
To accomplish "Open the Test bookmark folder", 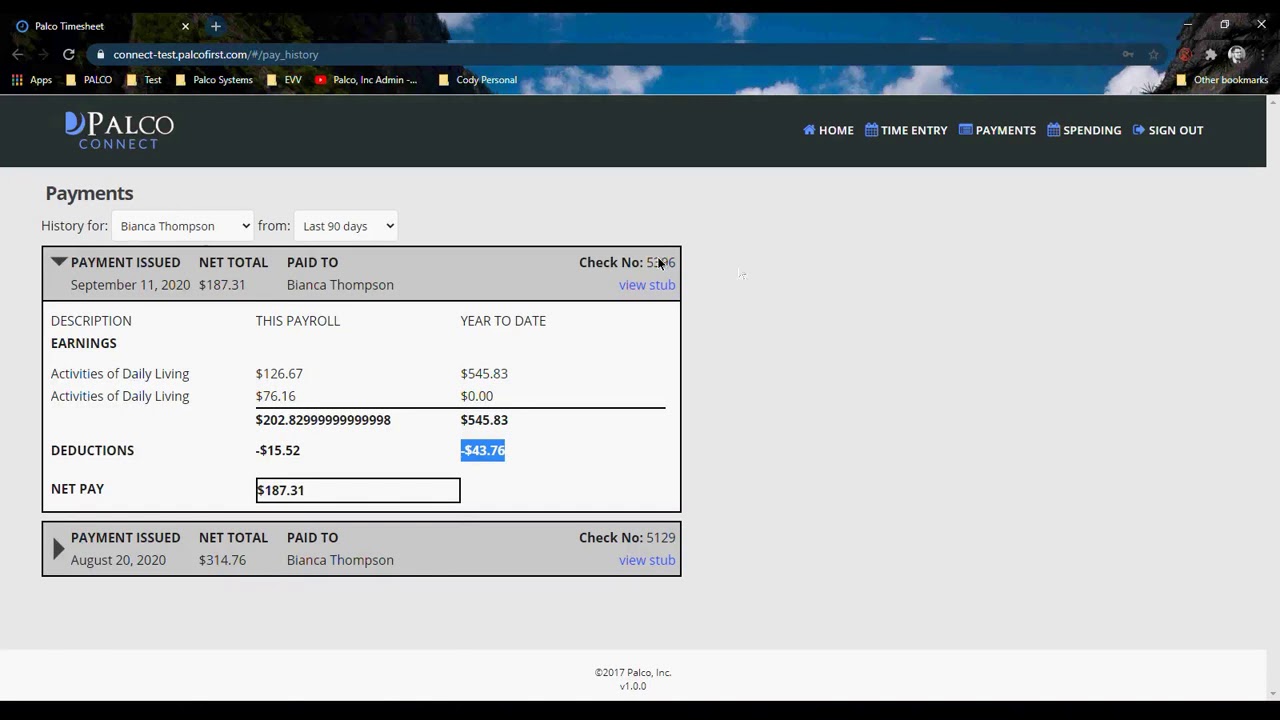I will click(144, 80).
